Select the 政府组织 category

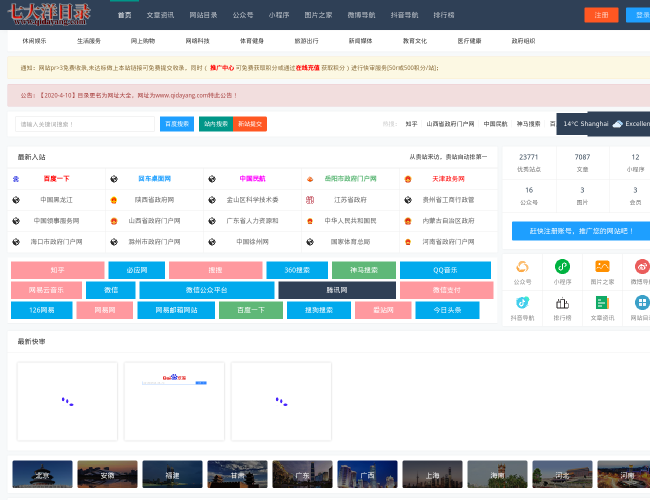point(523,41)
